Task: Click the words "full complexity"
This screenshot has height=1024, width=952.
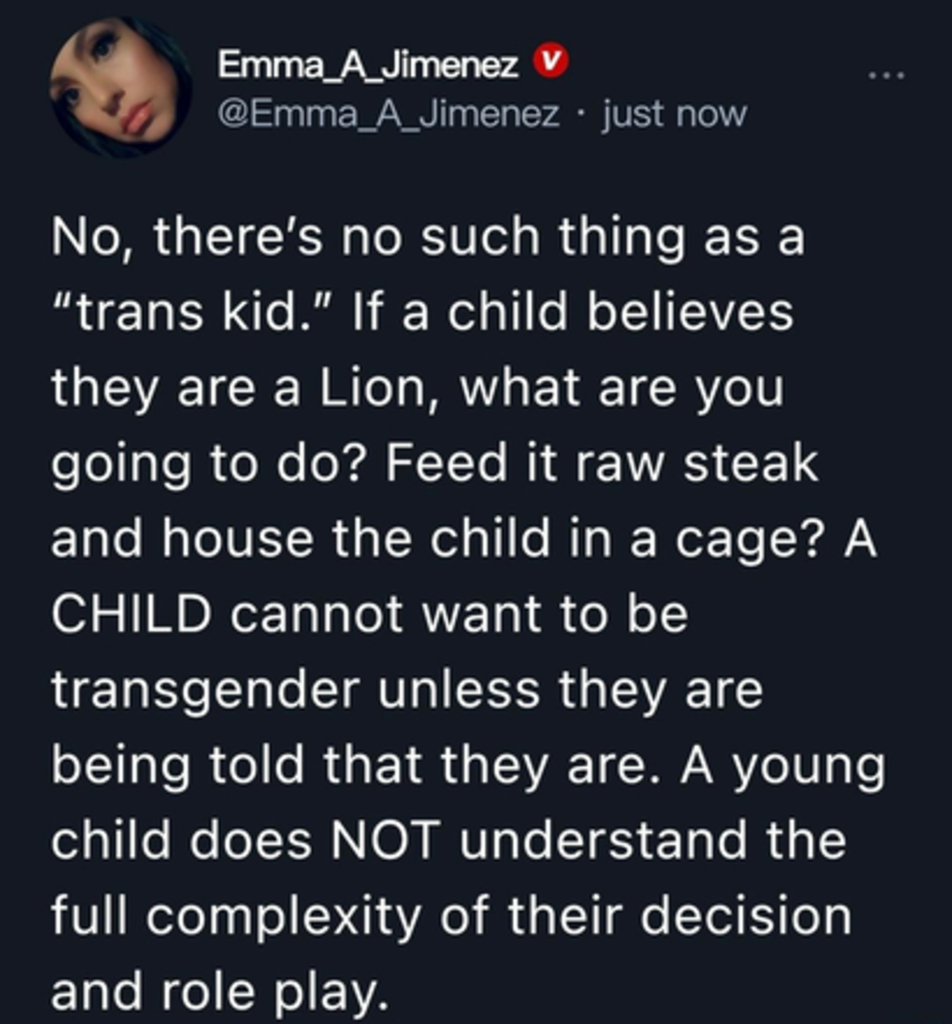Action: point(236,915)
